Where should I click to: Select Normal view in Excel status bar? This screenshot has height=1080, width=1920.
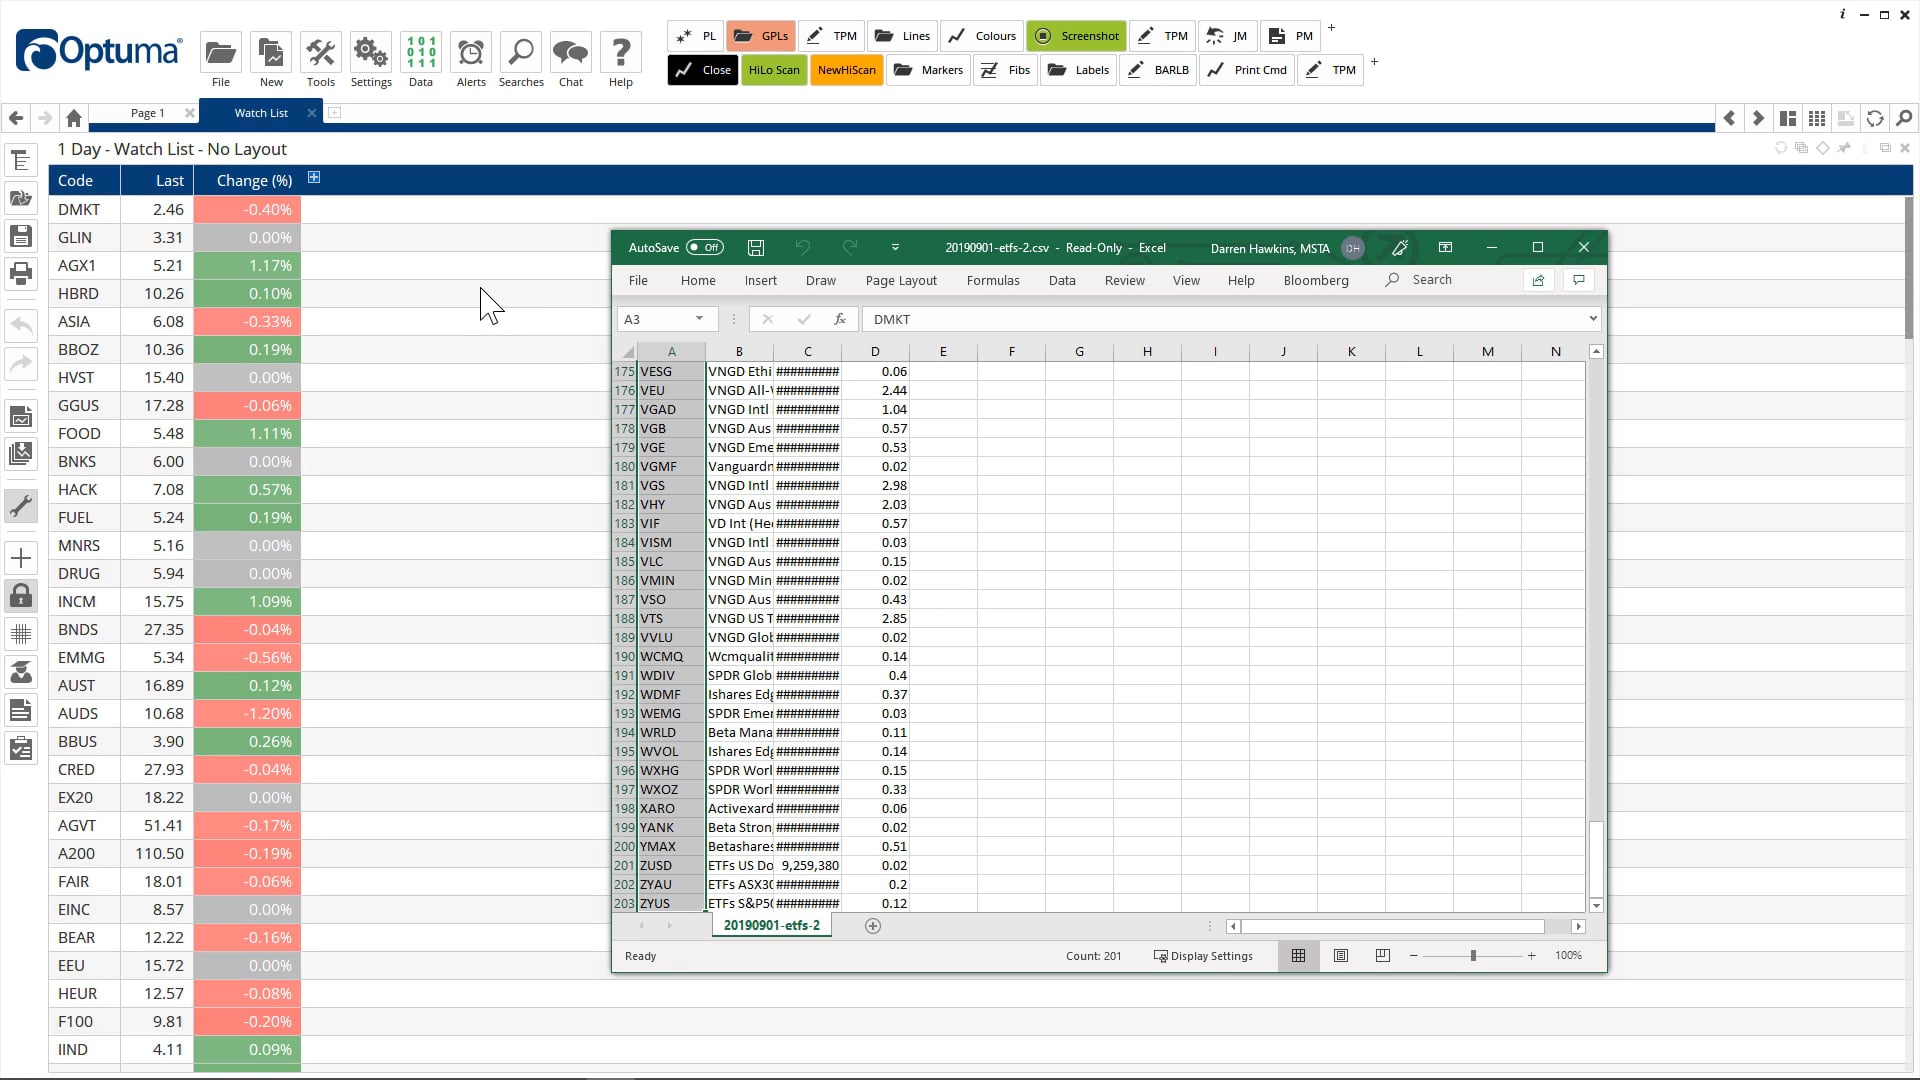1298,956
